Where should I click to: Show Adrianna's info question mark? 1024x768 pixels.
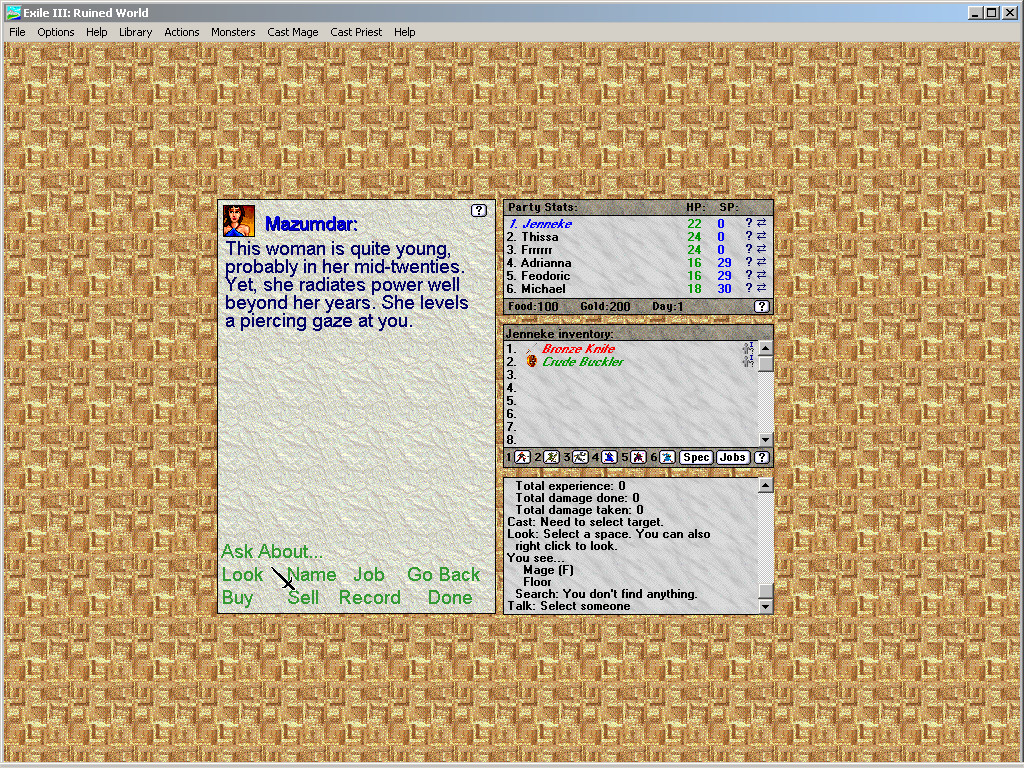pyautogui.click(x=749, y=263)
